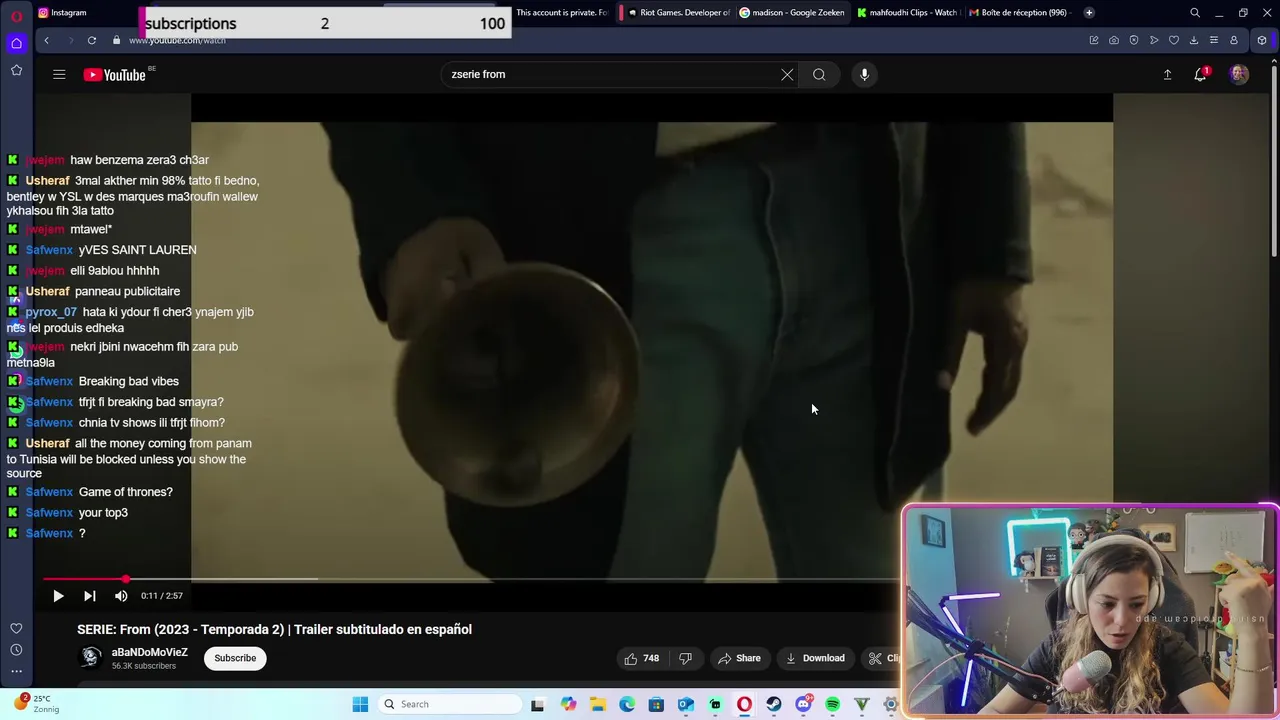
Task: Open the browser profile icon
Action: tap(1234, 40)
